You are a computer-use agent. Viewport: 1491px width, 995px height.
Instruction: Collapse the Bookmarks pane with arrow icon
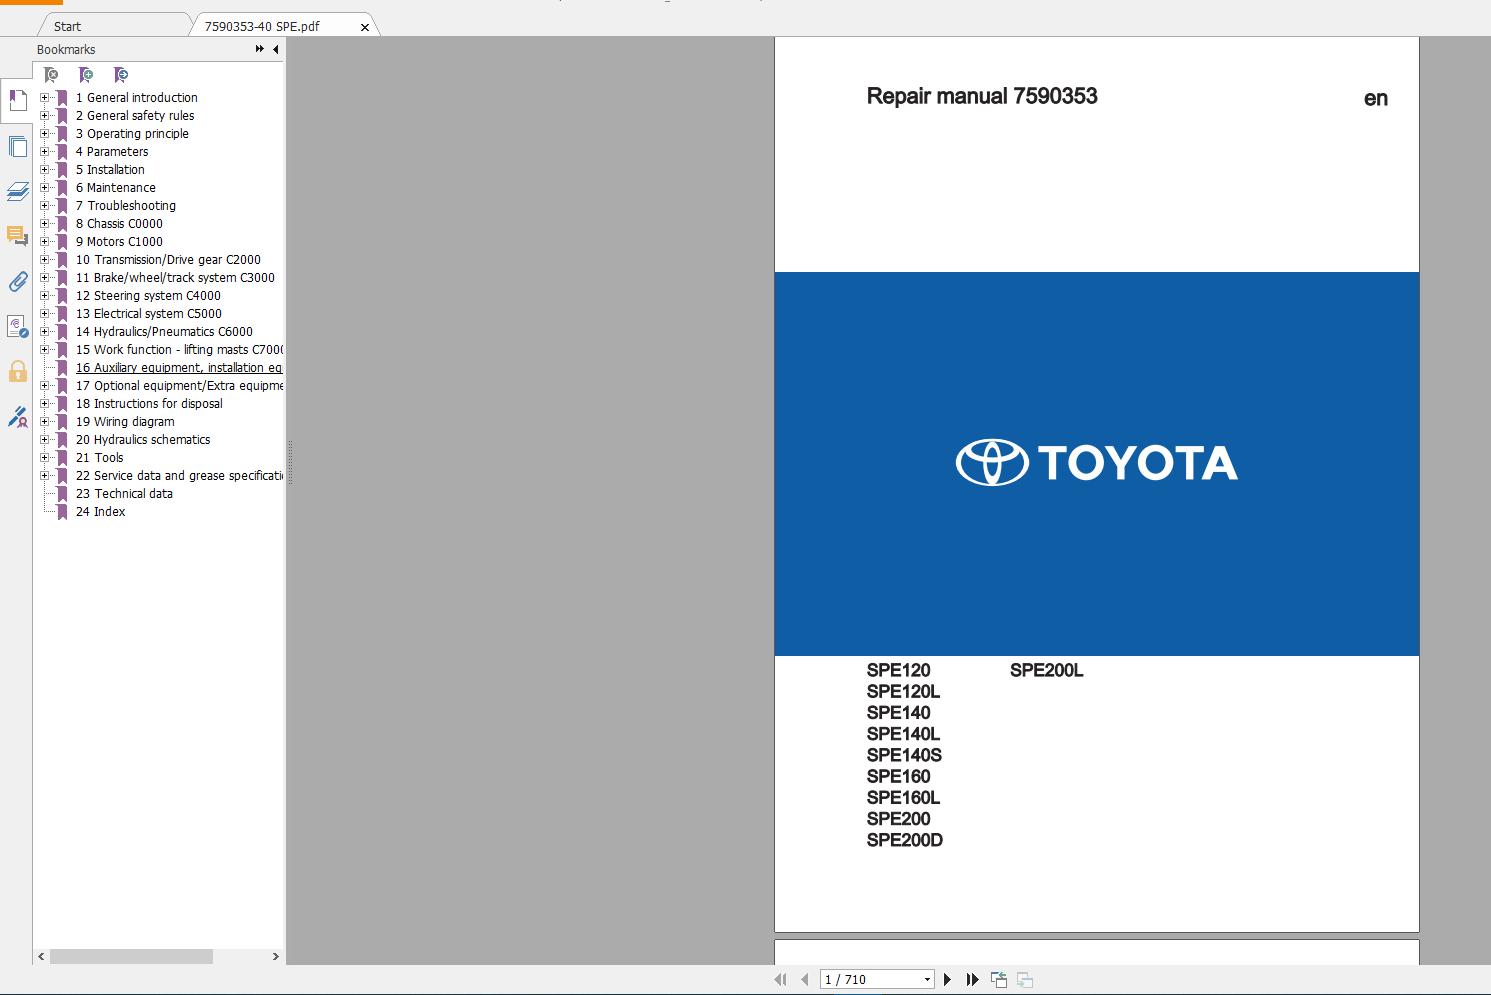(x=276, y=49)
